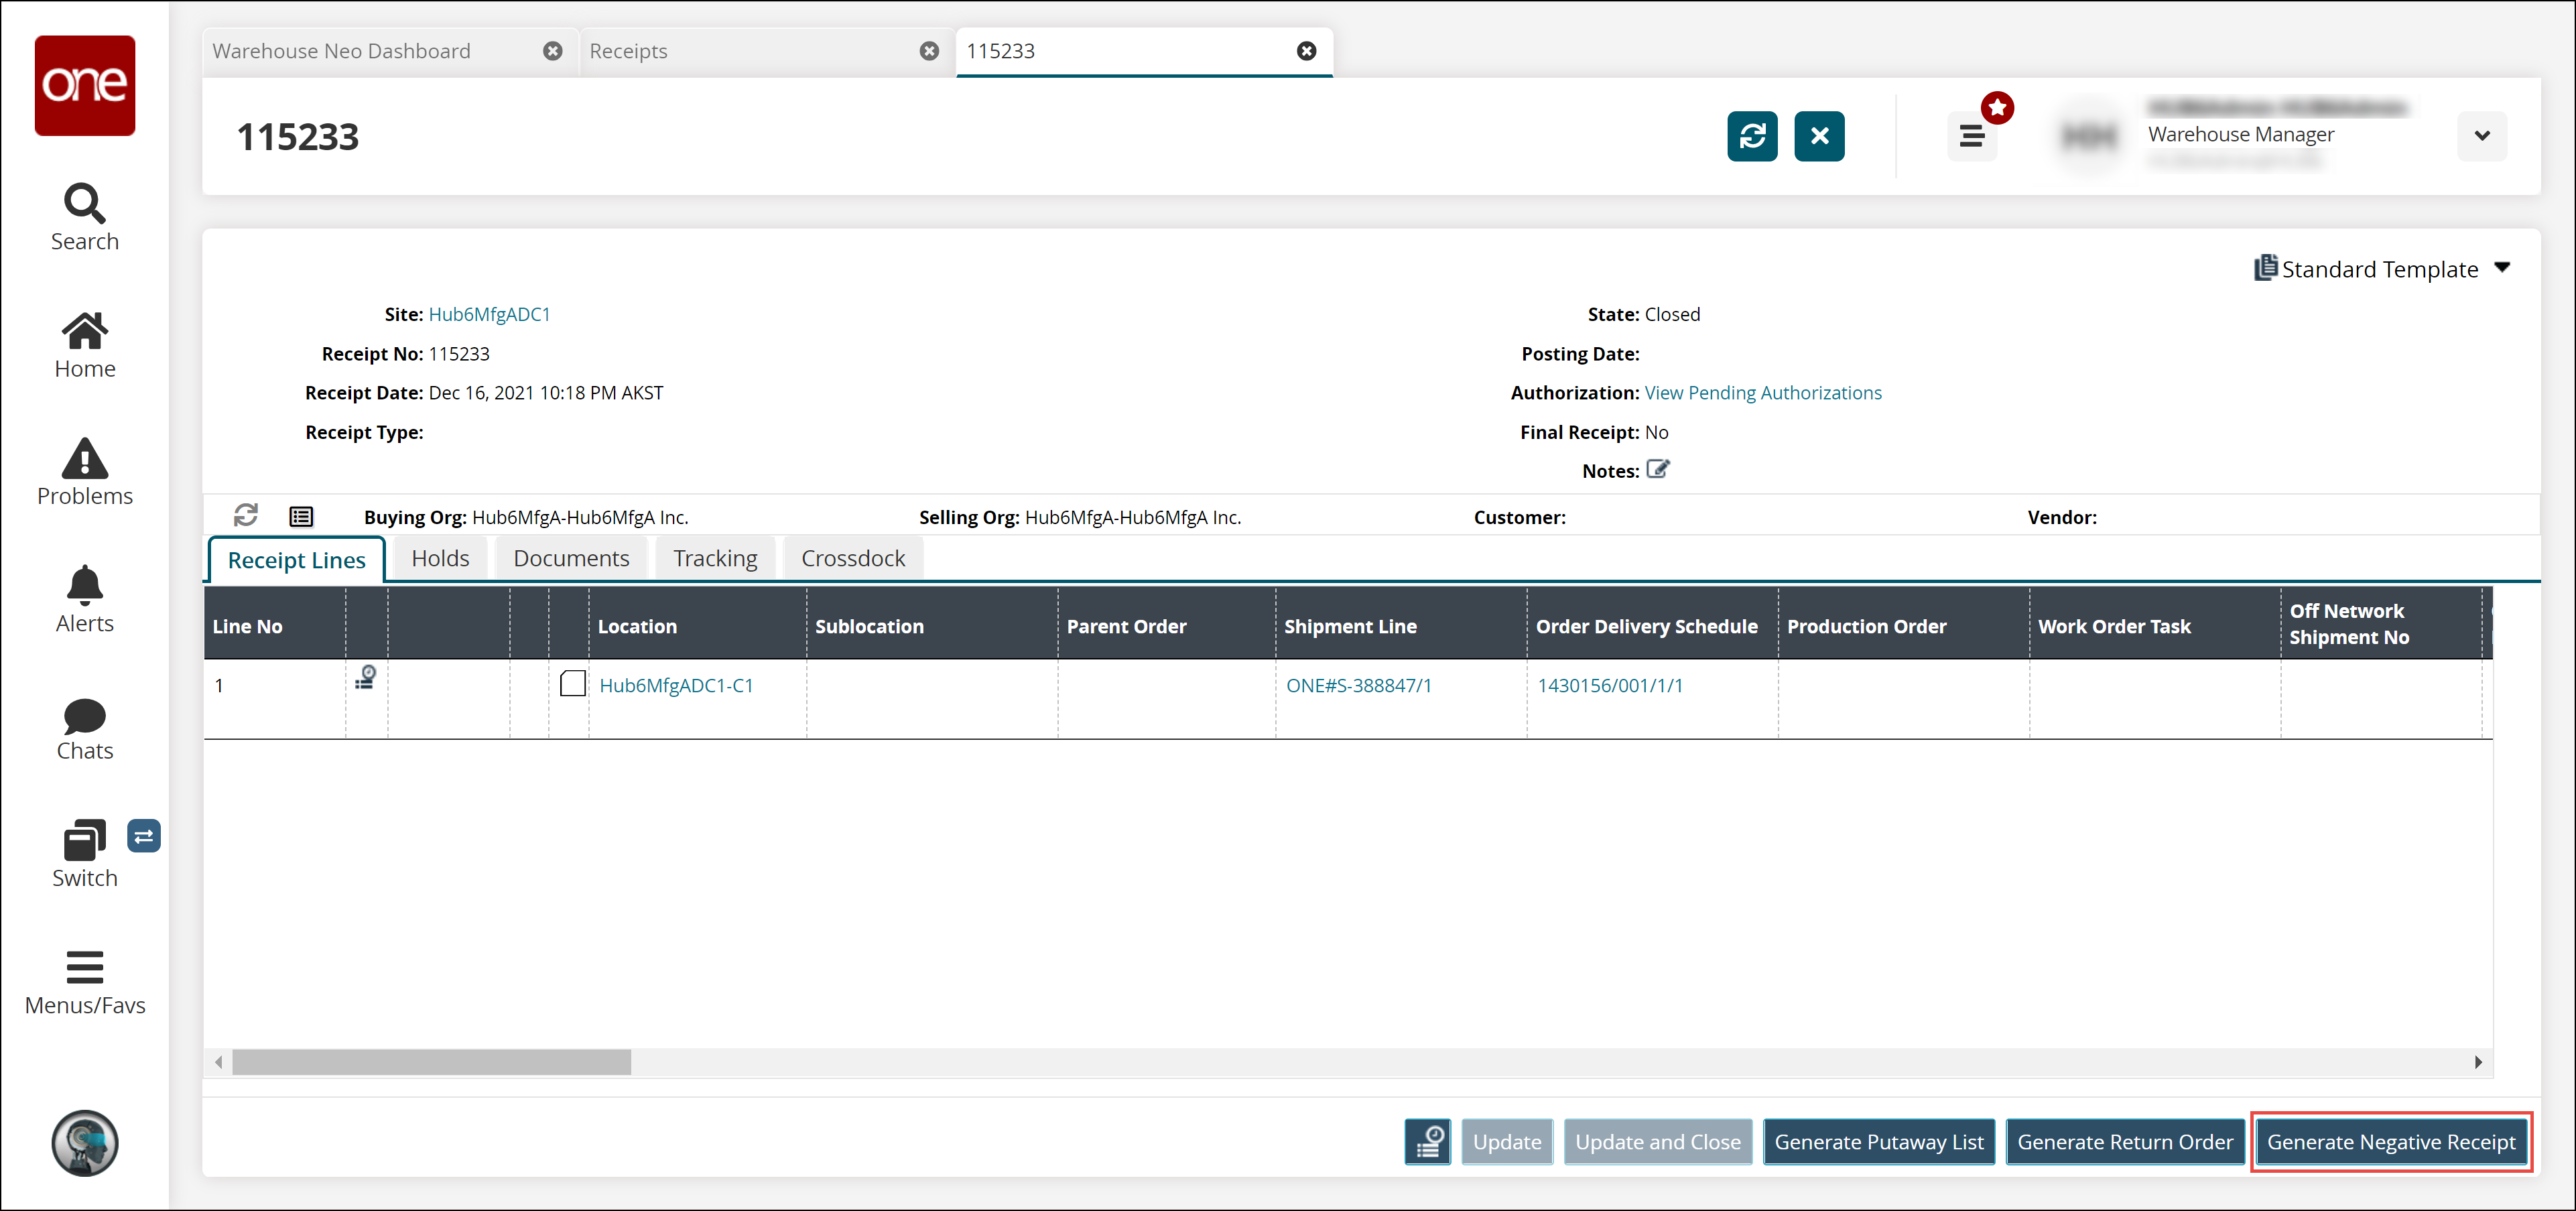Click the list view icon beside Buying Org

pyautogui.click(x=301, y=516)
